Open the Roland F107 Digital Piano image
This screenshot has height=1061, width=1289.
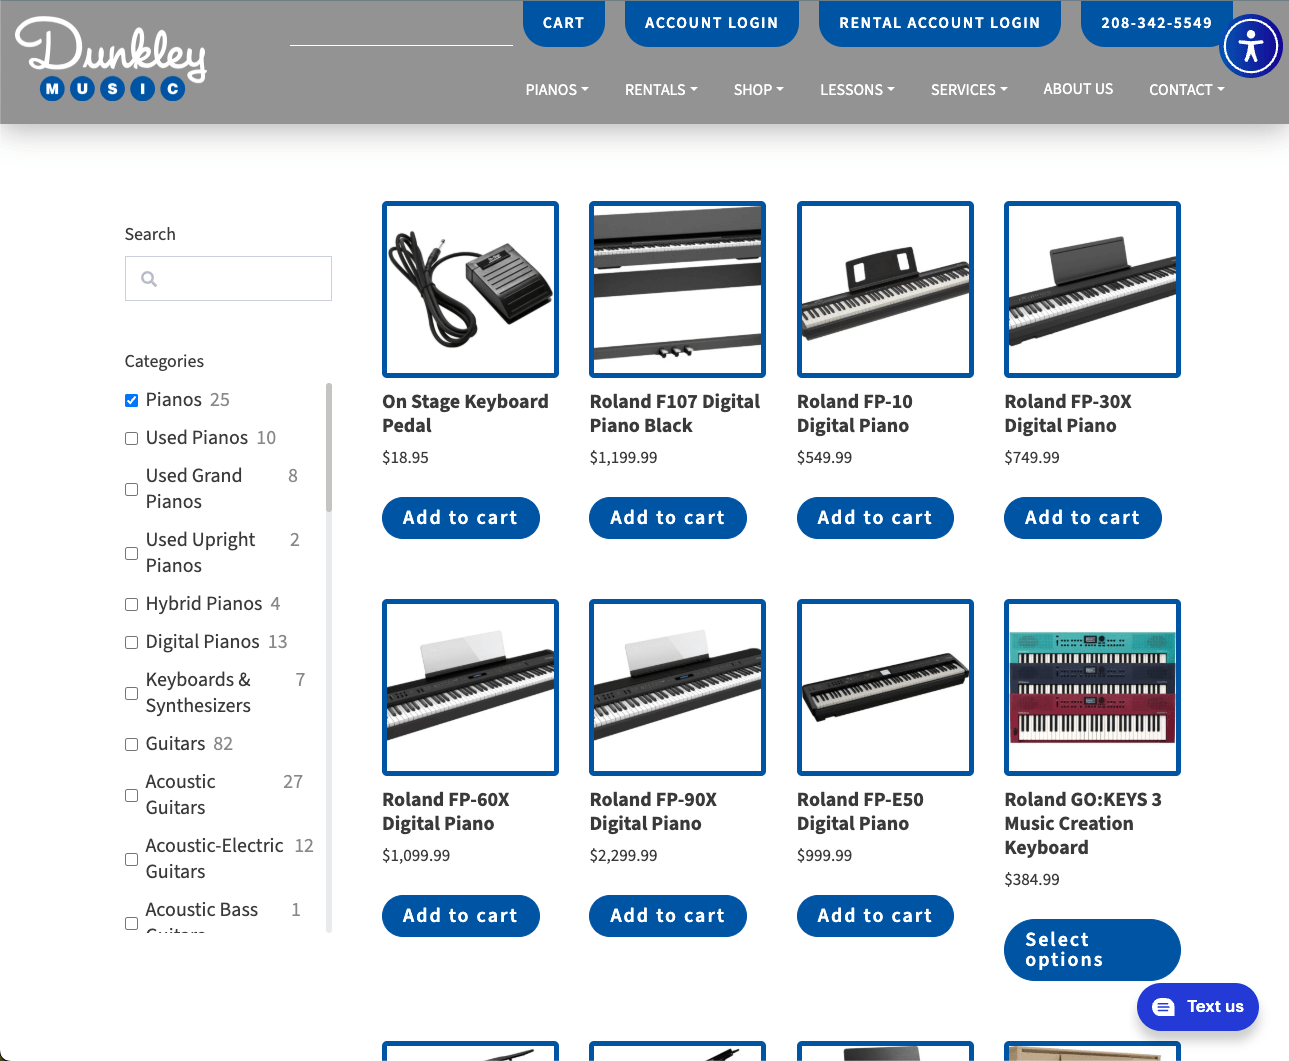677,290
